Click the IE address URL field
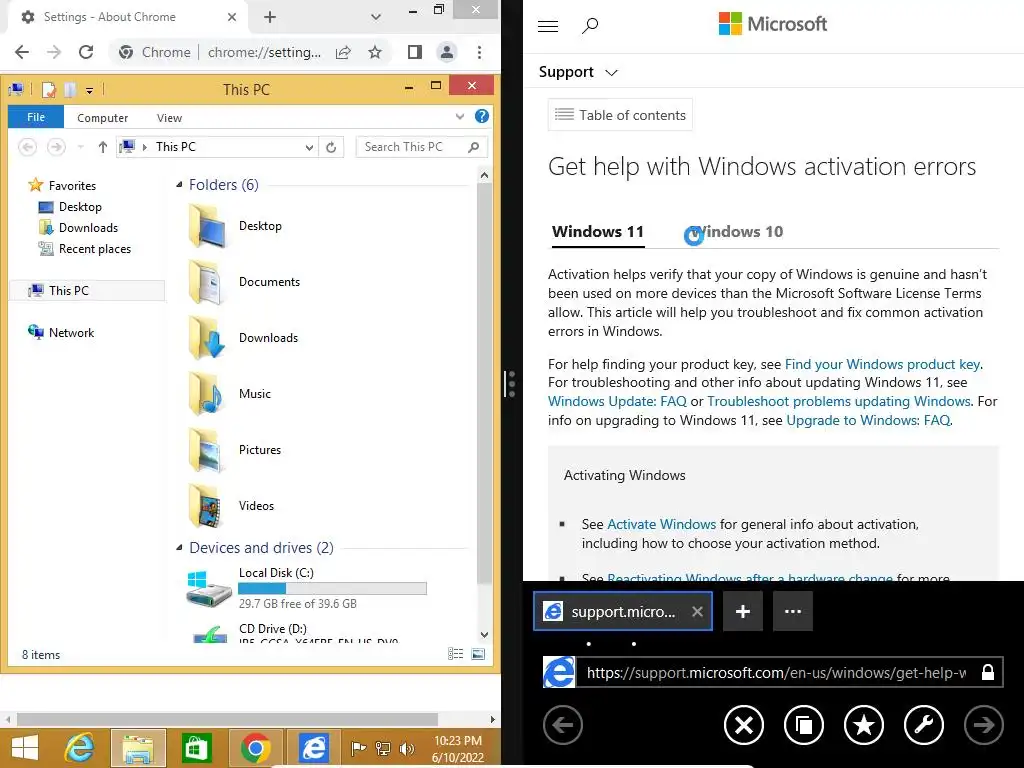The width and height of the screenshot is (1024, 768). coord(777,673)
